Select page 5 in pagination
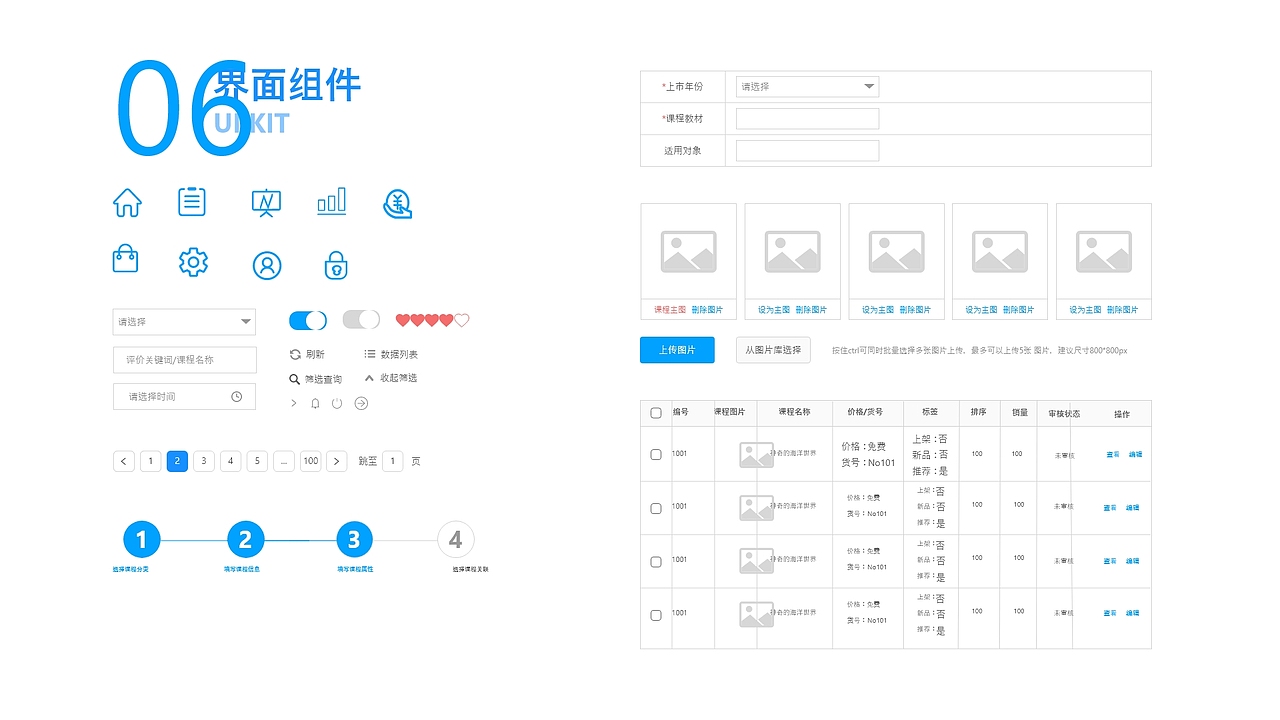Screen dimensions: 1280x720 [x=257, y=461]
